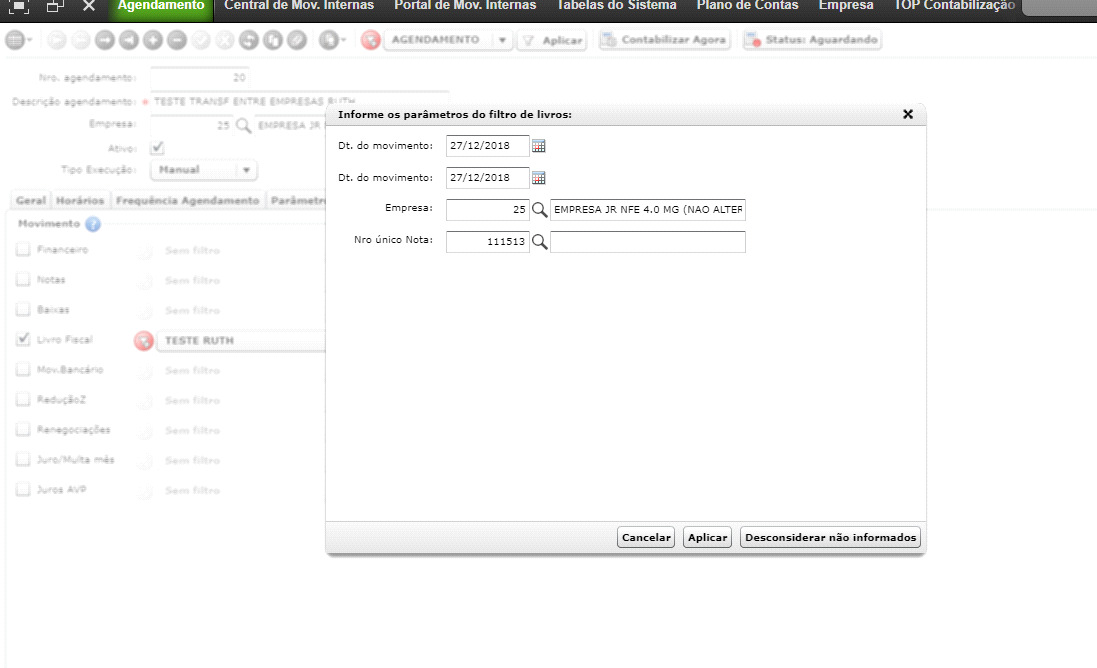
Task: Open the calendar for the first Dt. do movimento
Action: coord(538,146)
